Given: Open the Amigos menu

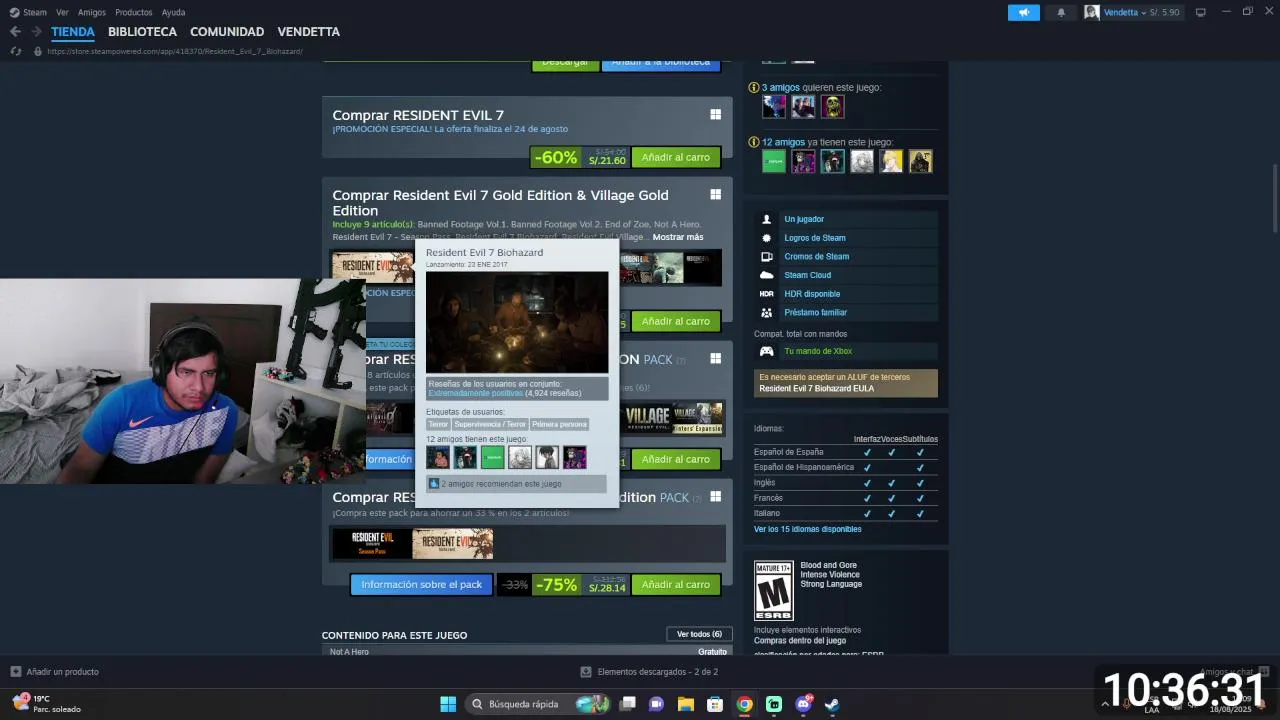Looking at the screenshot, I should [x=91, y=12].
